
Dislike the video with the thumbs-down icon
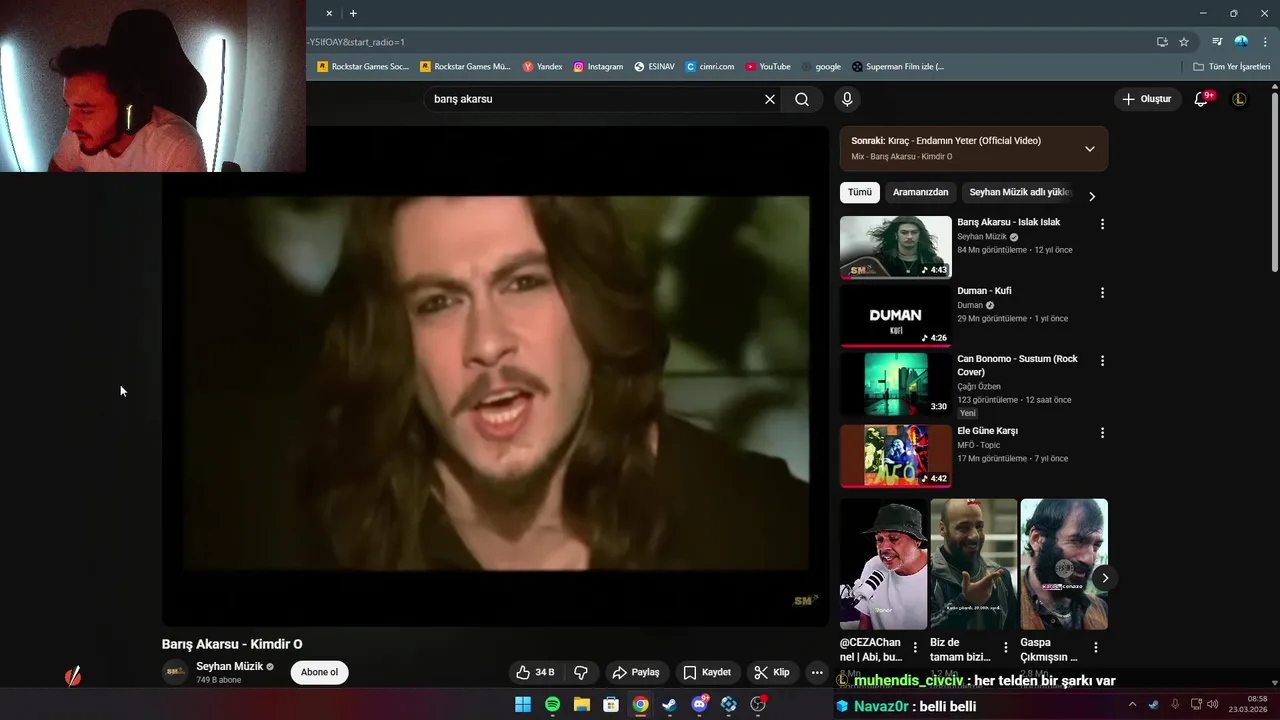[581, 672]
